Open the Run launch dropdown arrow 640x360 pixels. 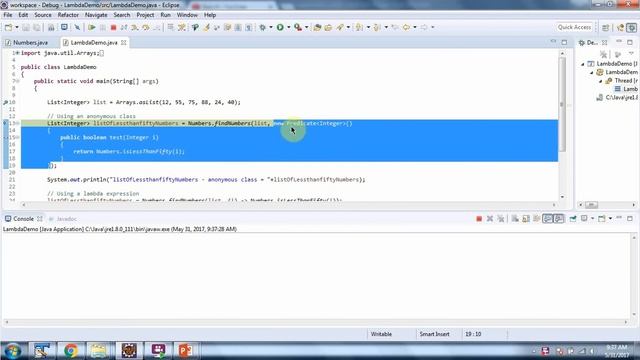[x=289, y=27]
